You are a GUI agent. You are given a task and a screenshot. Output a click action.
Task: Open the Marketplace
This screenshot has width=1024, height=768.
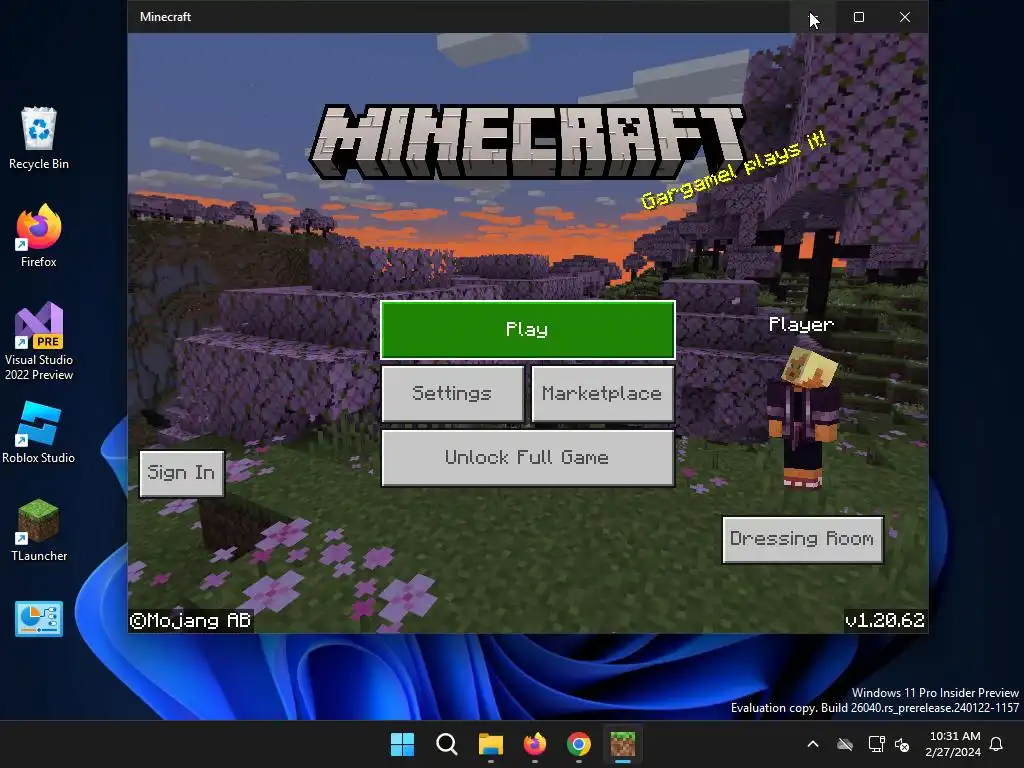click(602, 393)
